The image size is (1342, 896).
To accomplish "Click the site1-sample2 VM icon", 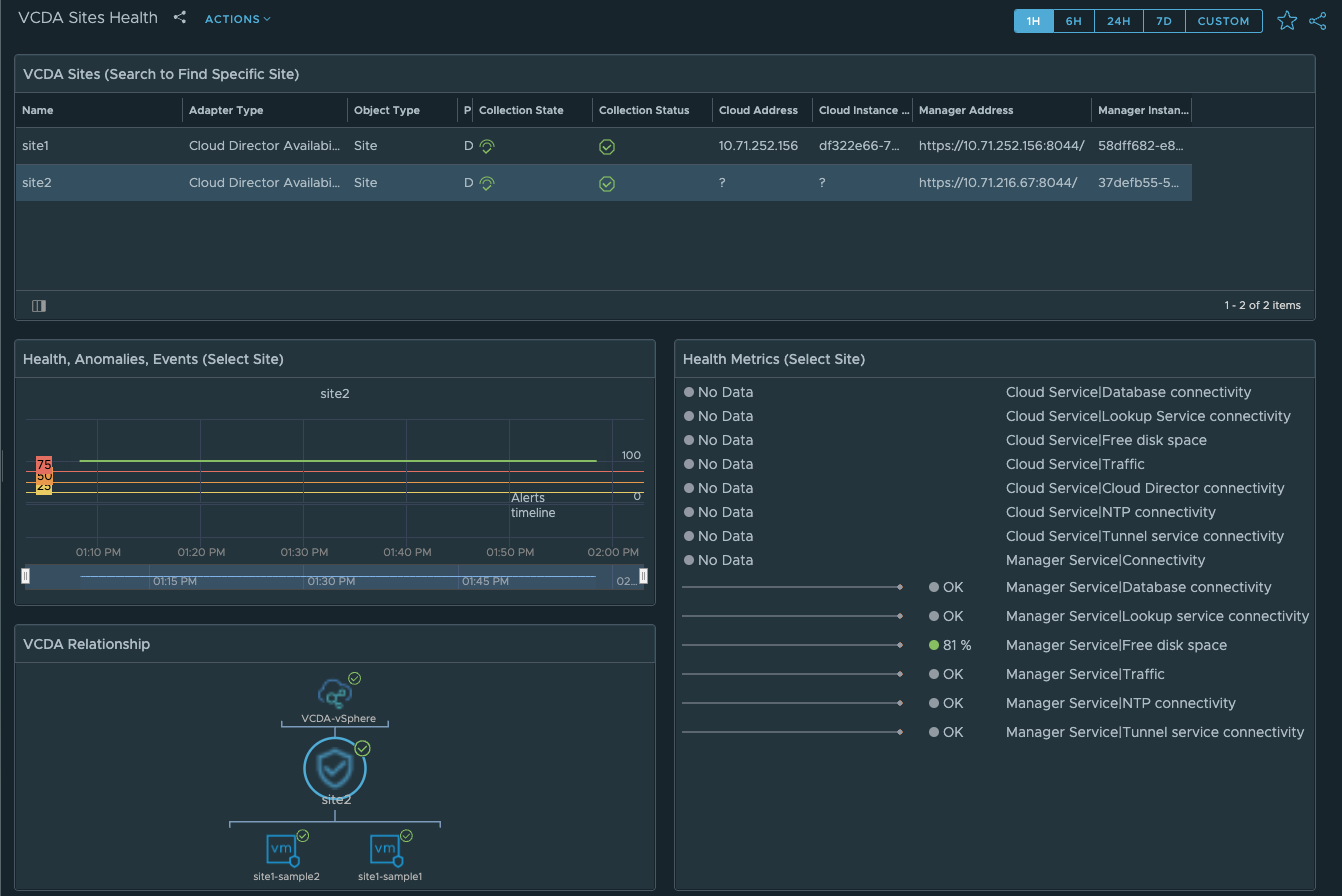I will point(283,850).
